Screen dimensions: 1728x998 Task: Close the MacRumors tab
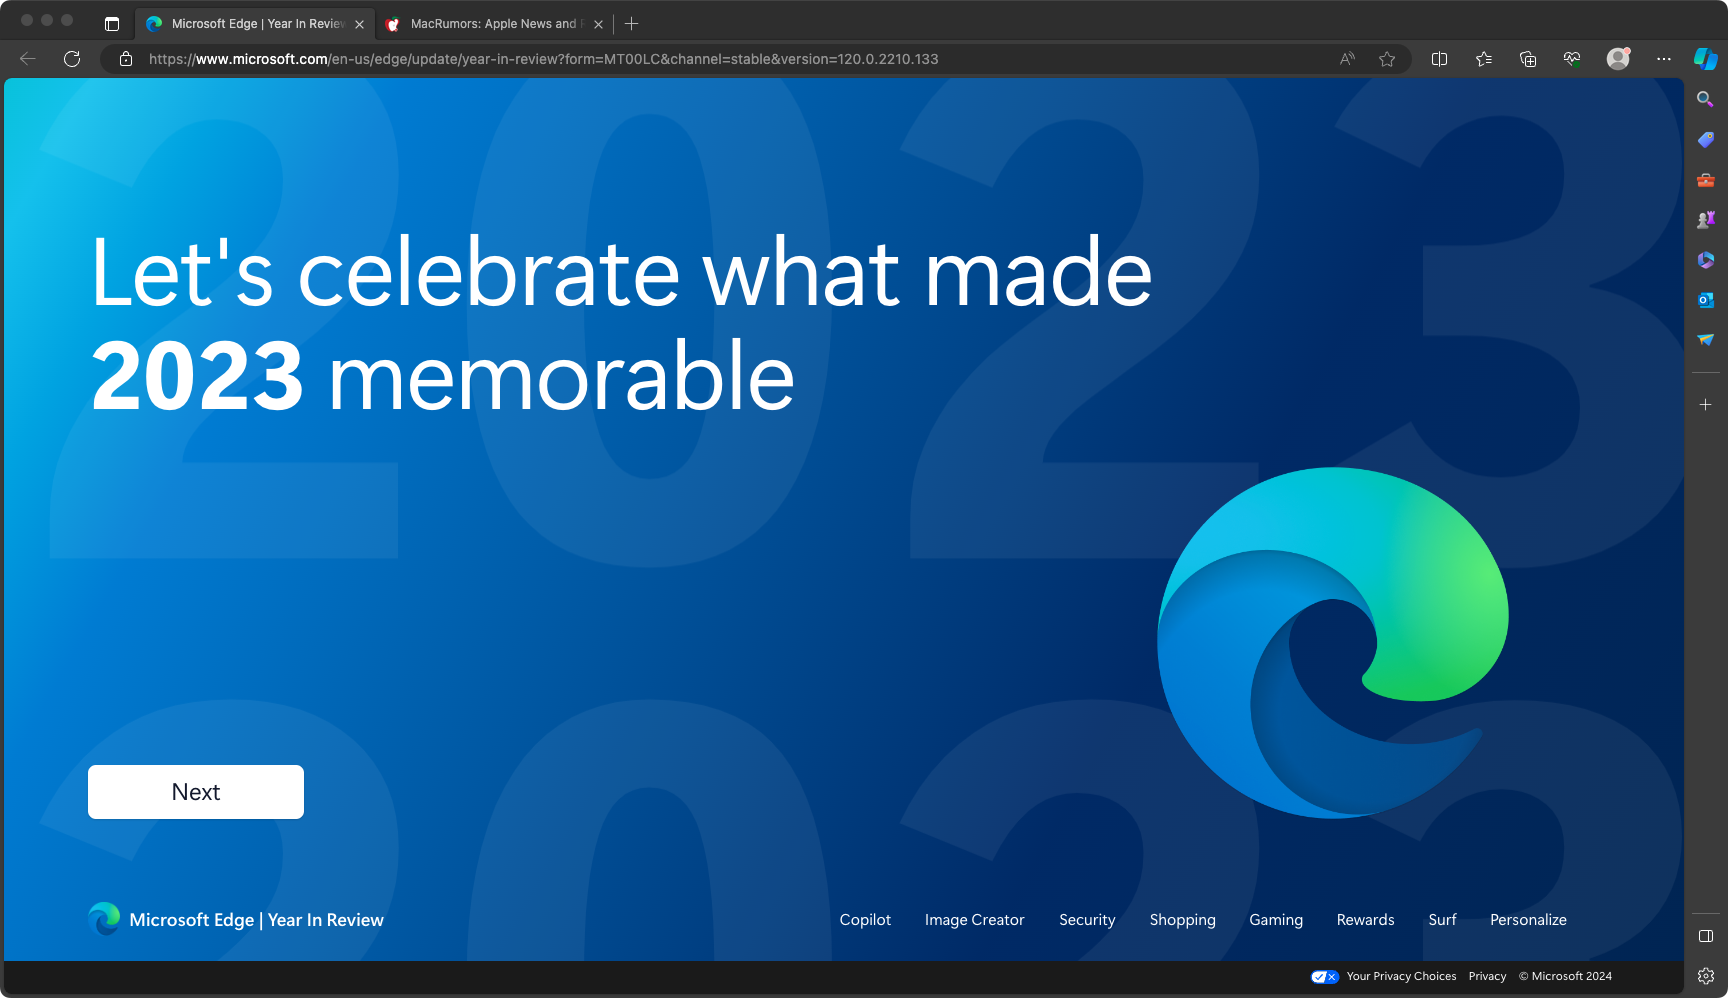point(598,24)
